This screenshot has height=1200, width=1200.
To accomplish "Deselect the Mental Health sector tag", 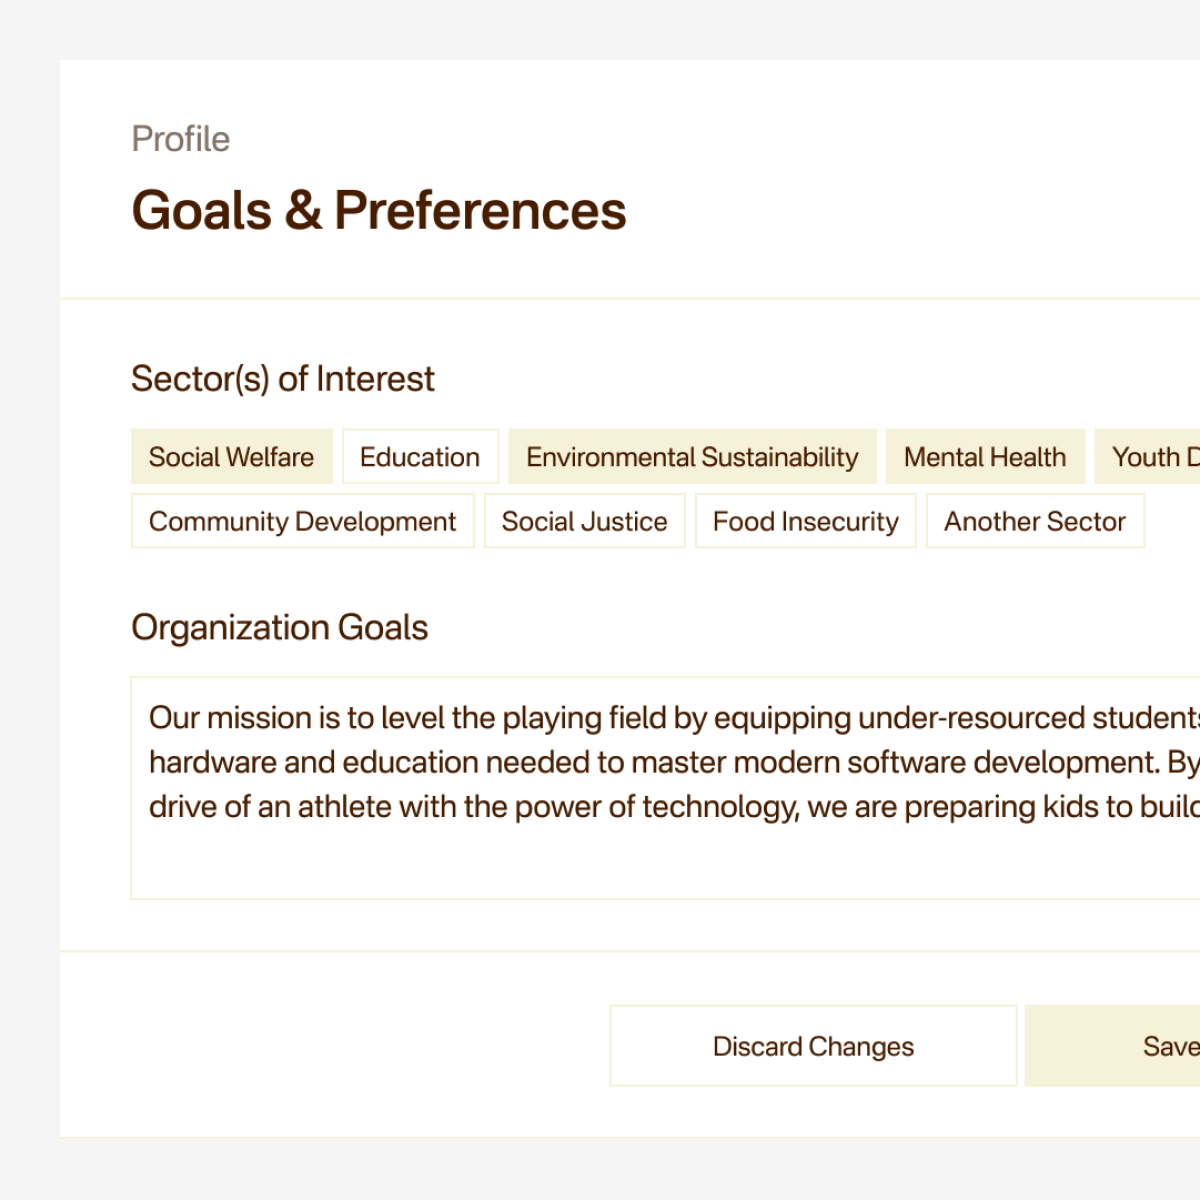I will [x=985, y=457].
